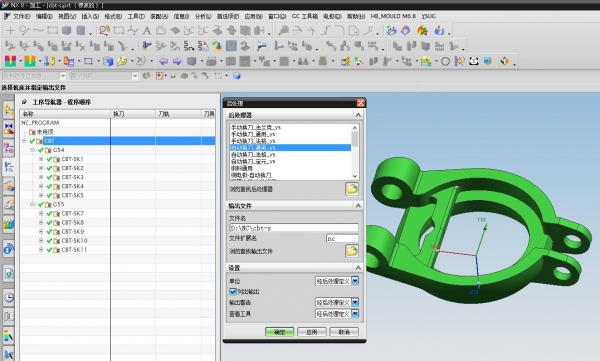Screen dimensions: 600x361
Task: Click the panda face toolbar icon
Action: click(x=474, y=61)
